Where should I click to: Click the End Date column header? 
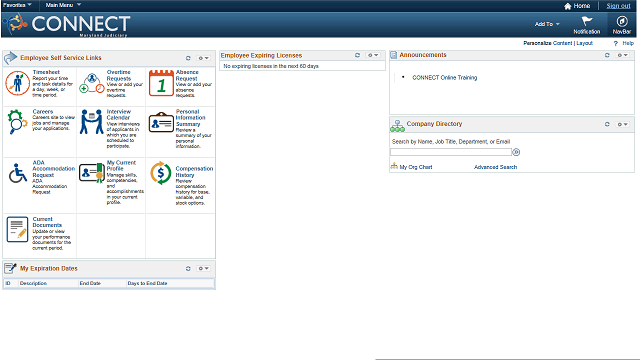(90, 283)
